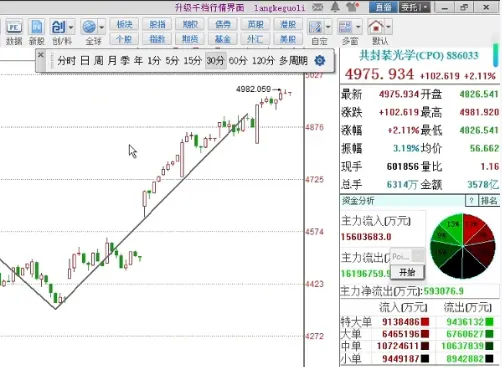Viewport: 502px width, 367px height.
Task: Close the small Poi... popup window
Action: pyautogui.click(x=417, y=256)
